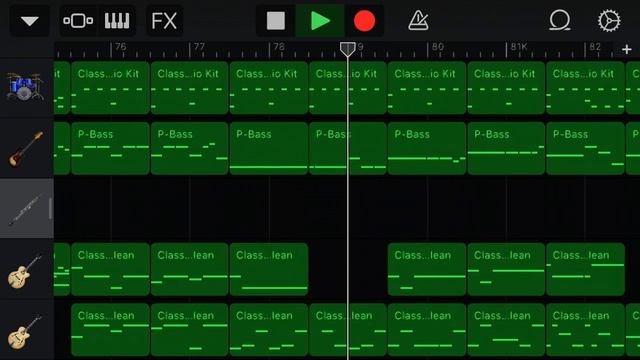Select the P-Bass guitar track header
The width and height of the screenshot is (640, 360).
pyautogui.click(x=27, y=148)
